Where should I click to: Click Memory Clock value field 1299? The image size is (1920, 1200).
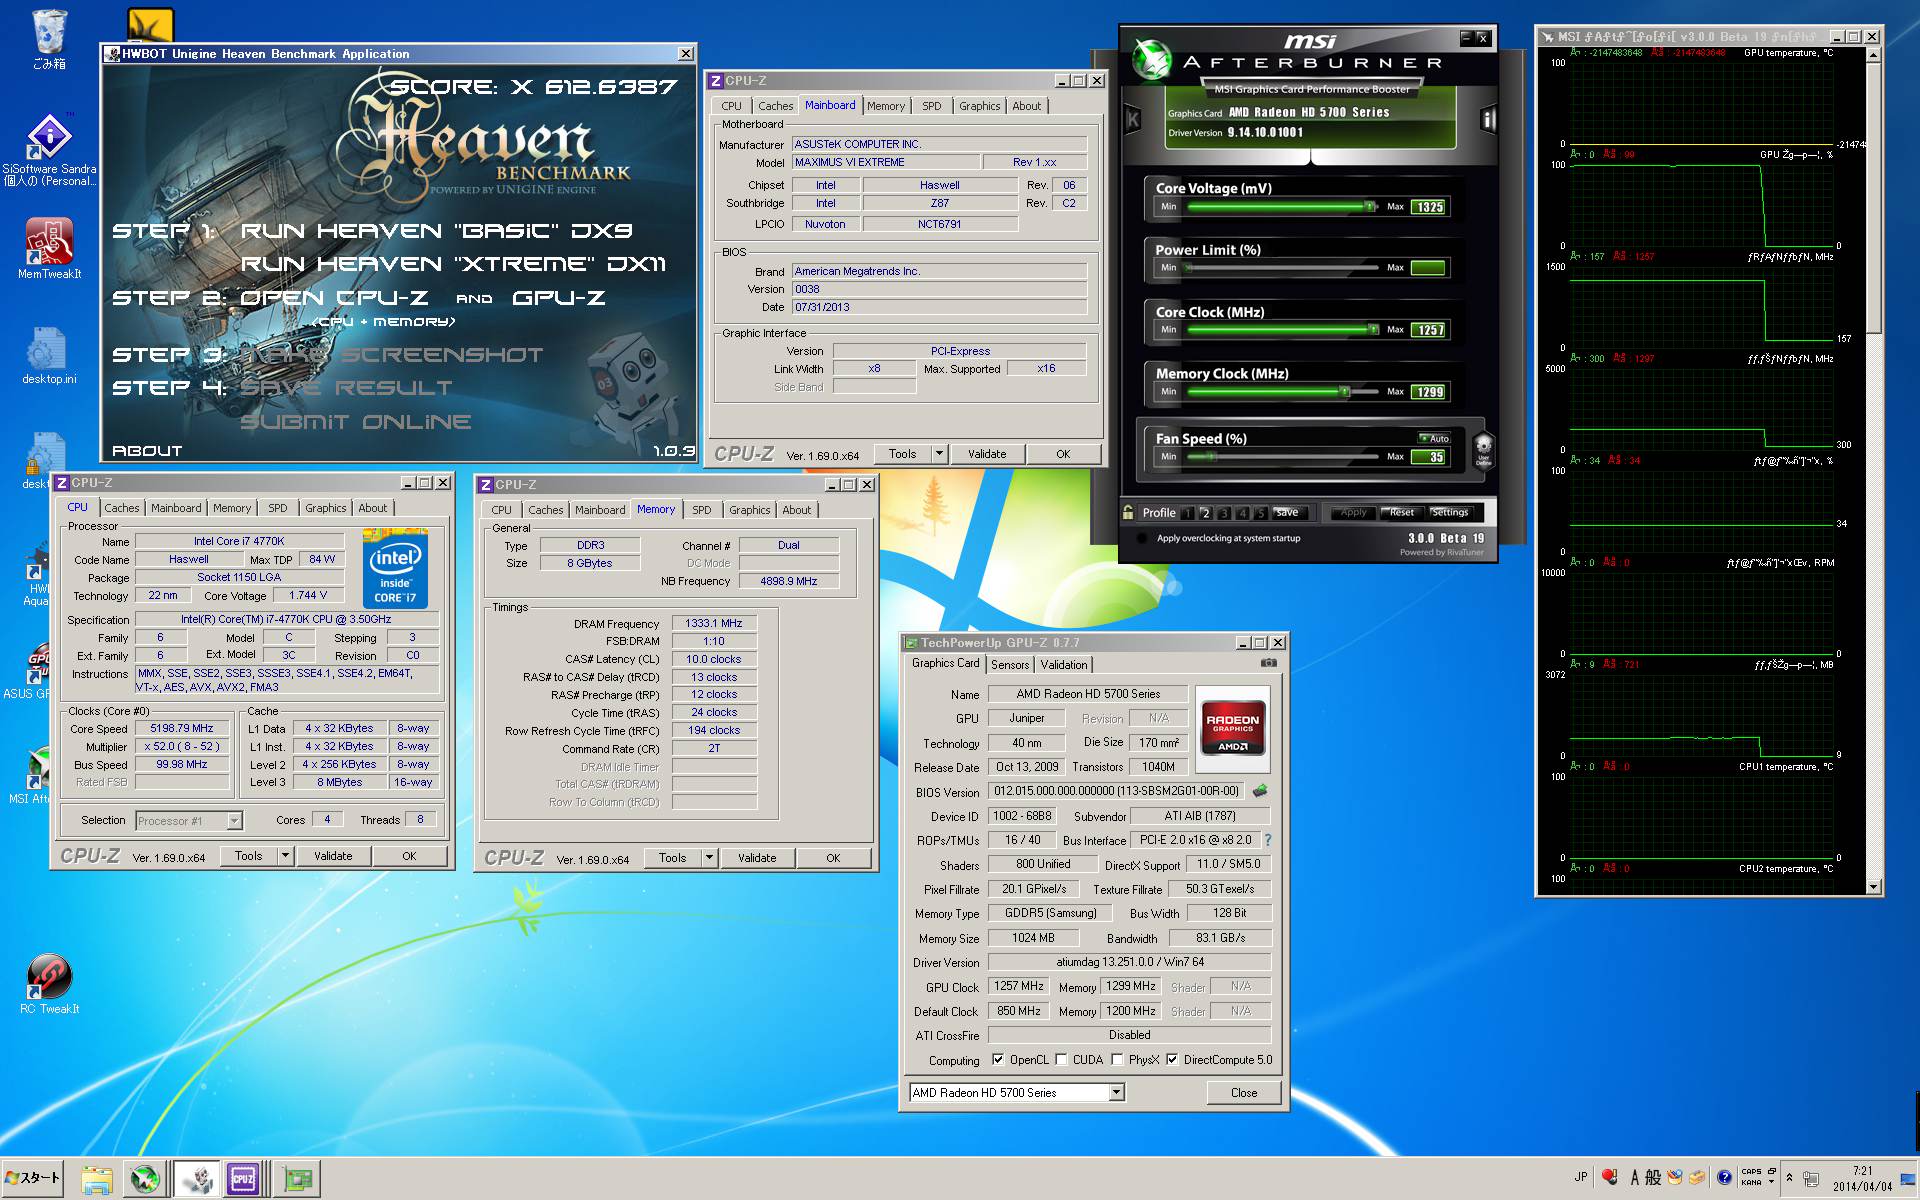(1429, 392)
